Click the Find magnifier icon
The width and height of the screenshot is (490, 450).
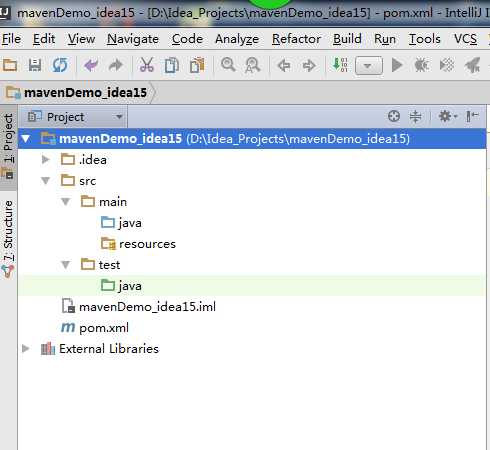(x=228, y=64)
